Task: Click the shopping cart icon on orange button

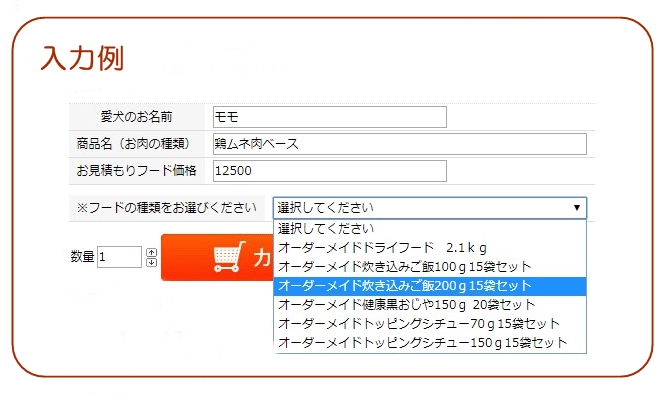Action: click(x=229, y=256)
